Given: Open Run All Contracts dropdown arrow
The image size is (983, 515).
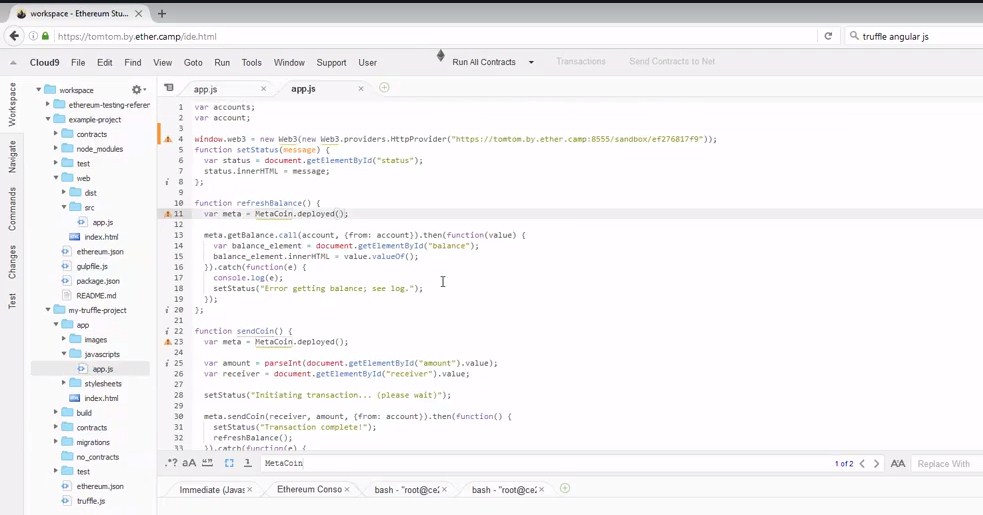Looking at the screenshot, I should pyautogui.click(x=531, y=62).
